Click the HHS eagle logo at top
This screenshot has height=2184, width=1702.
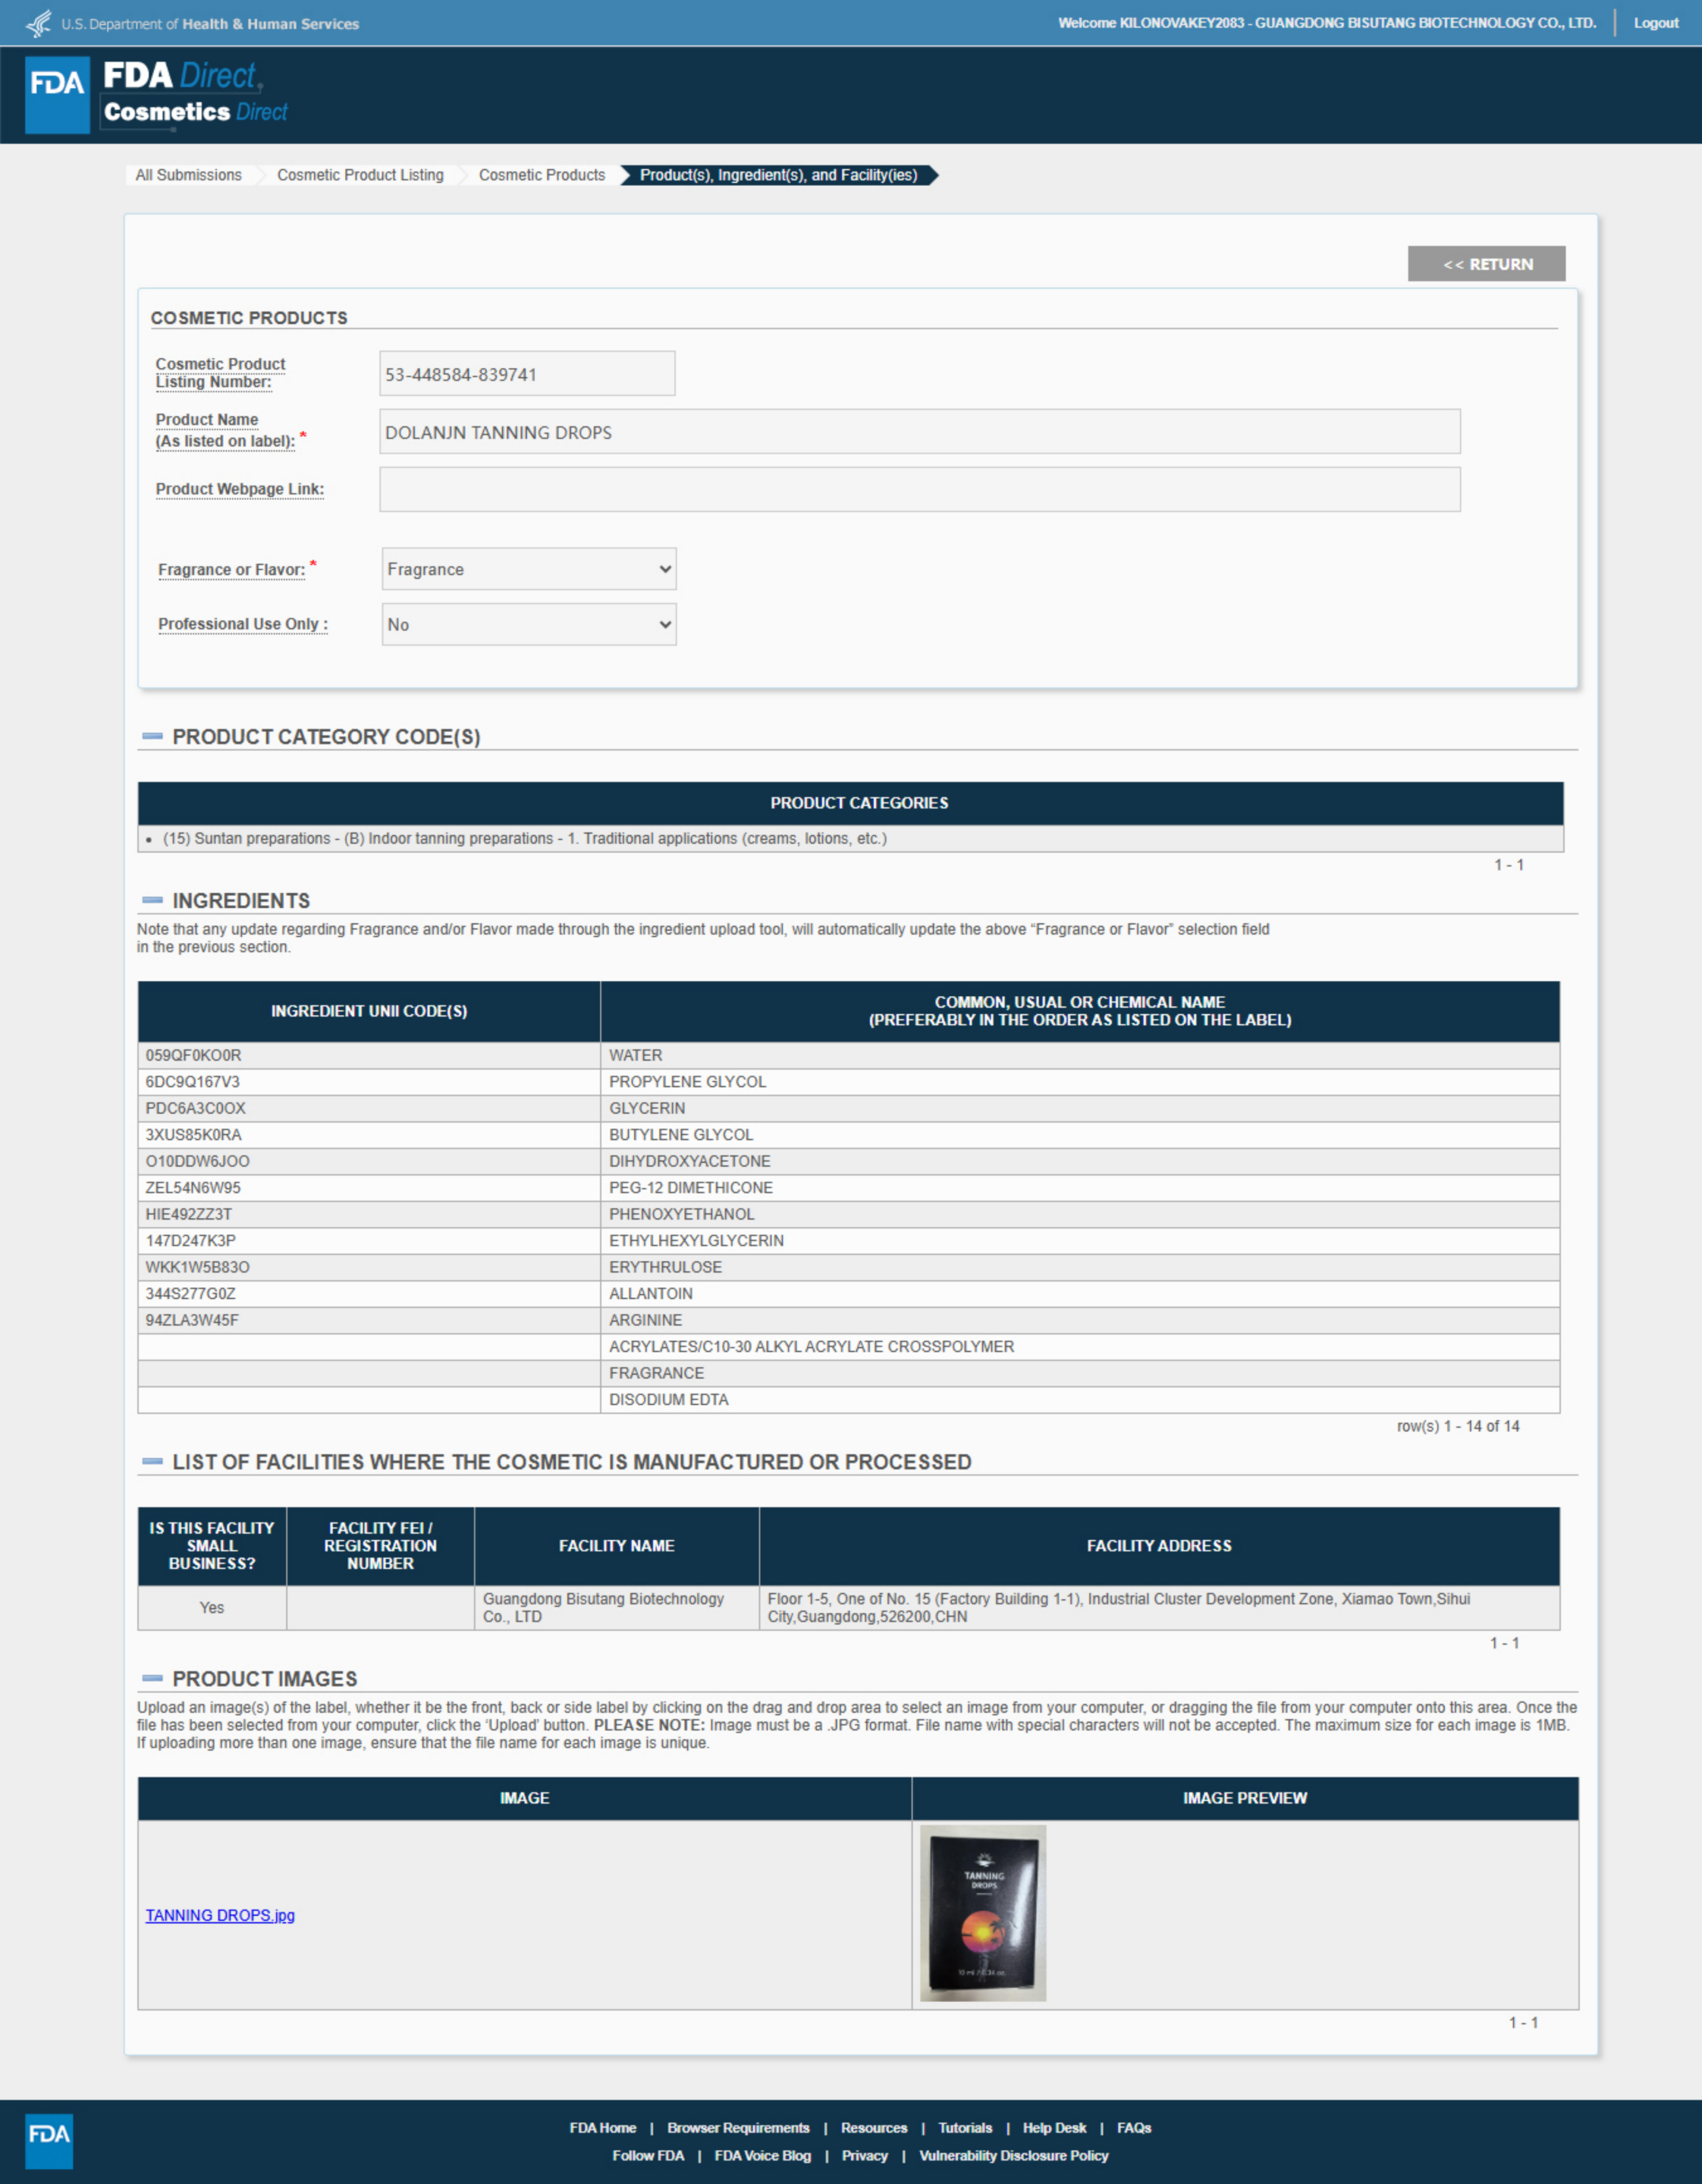pos(39,23)
